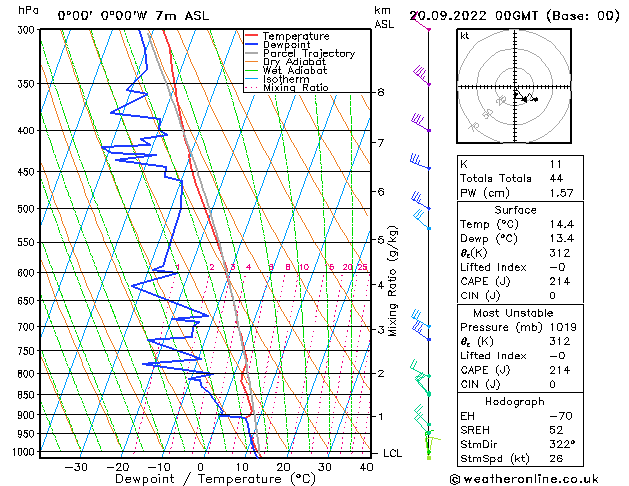Viewport: 629px width, 486px height.
Task: Click the hodograph chart center
Action: click(x=515, y=87)
